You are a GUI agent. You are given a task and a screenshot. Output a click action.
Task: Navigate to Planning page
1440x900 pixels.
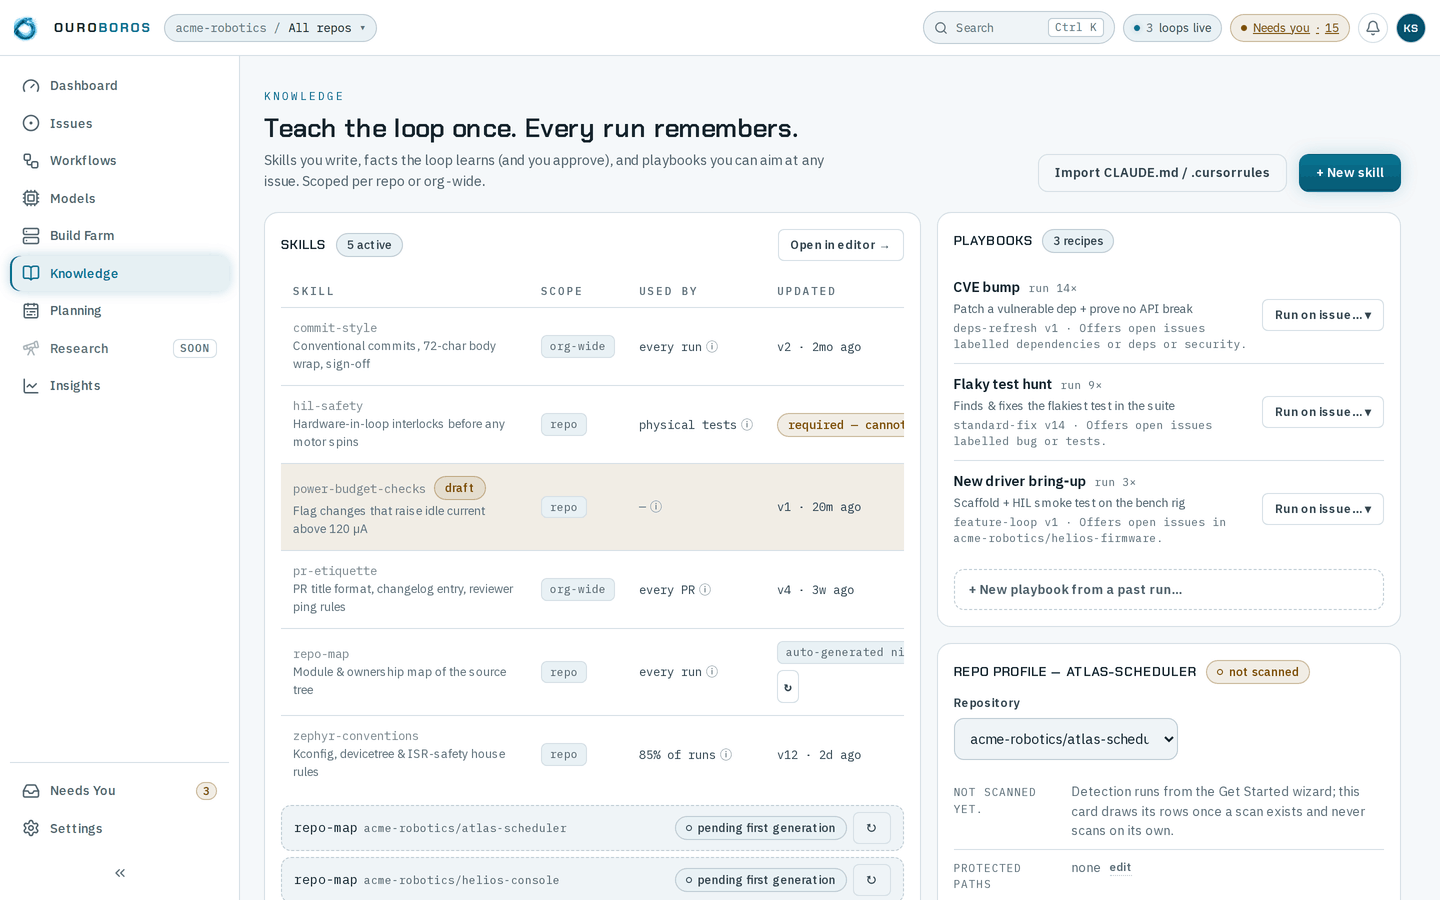coord(121,311)
